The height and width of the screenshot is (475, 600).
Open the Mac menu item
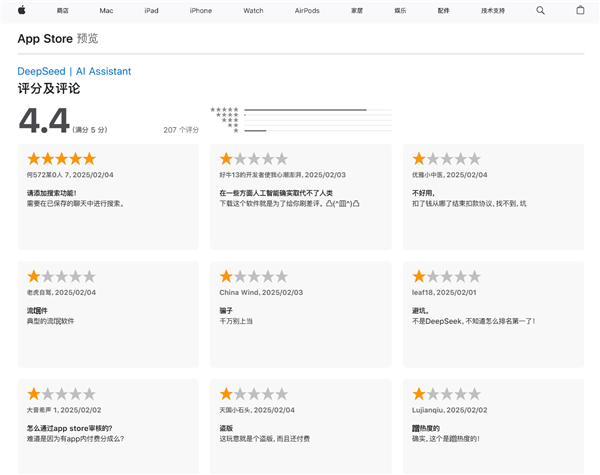tap(106, 10)
